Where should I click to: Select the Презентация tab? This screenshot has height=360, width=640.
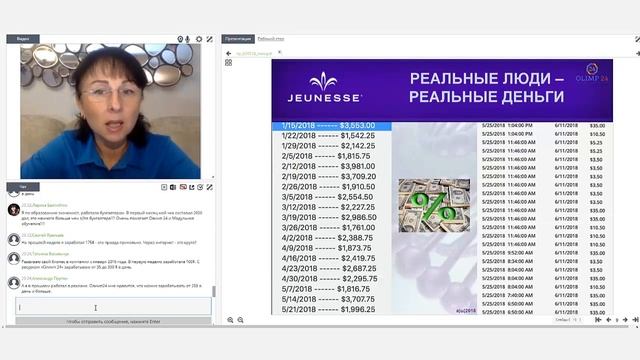click(x=238, y=39)
